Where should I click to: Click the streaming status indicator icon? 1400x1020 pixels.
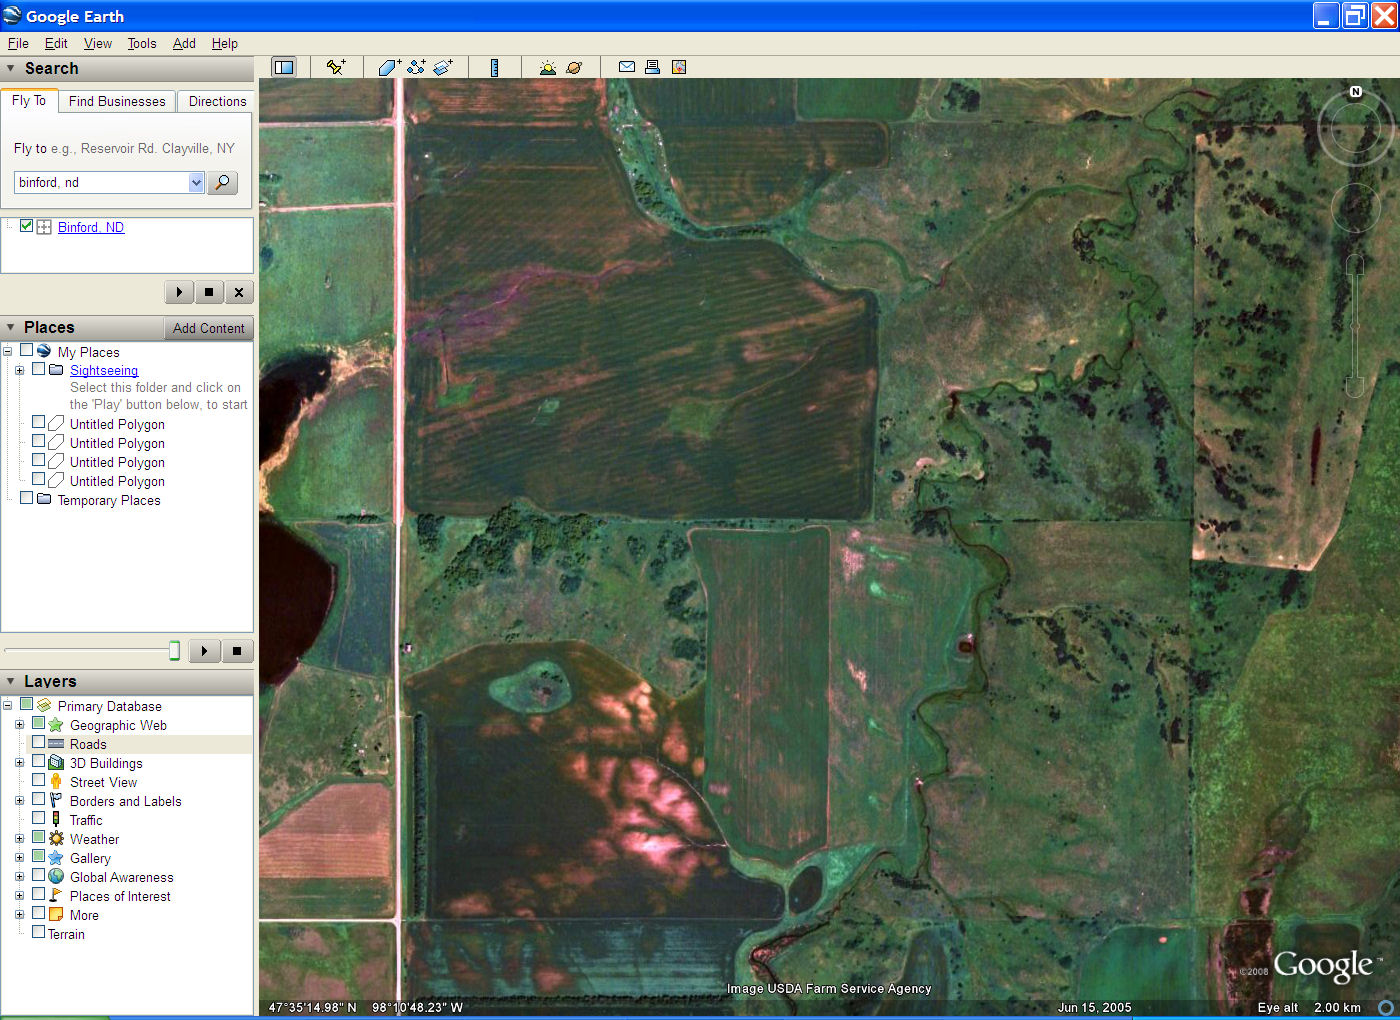[x=1386, y=1007]
